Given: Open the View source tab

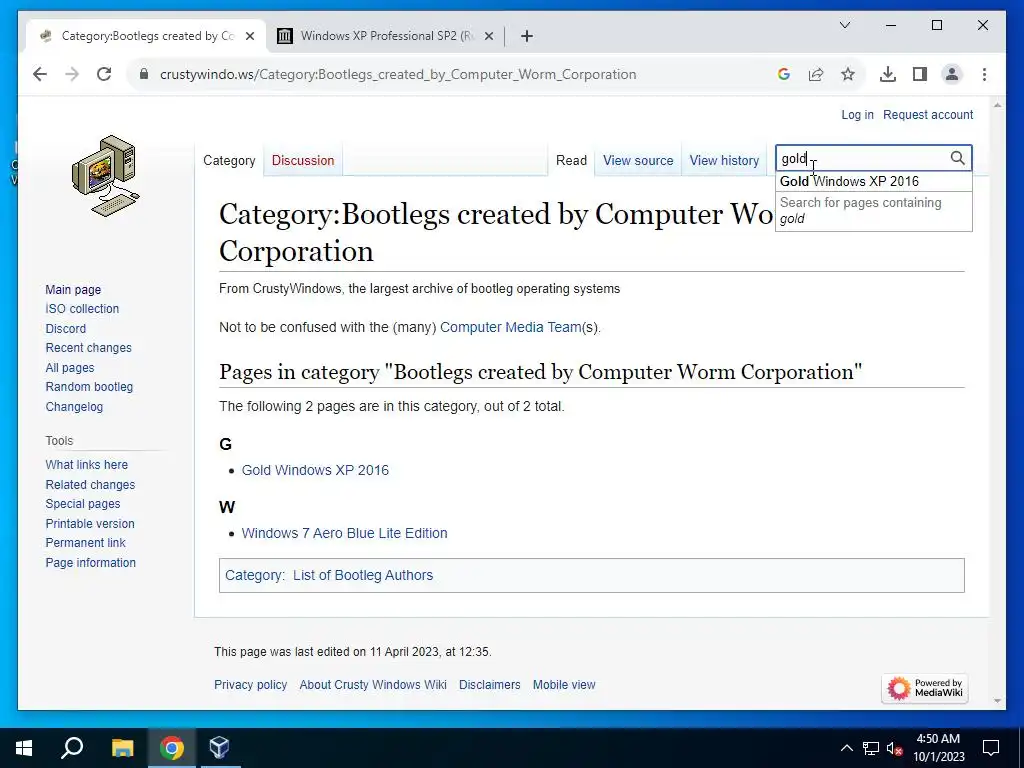Looking at the screenshot, I should 638,161.
